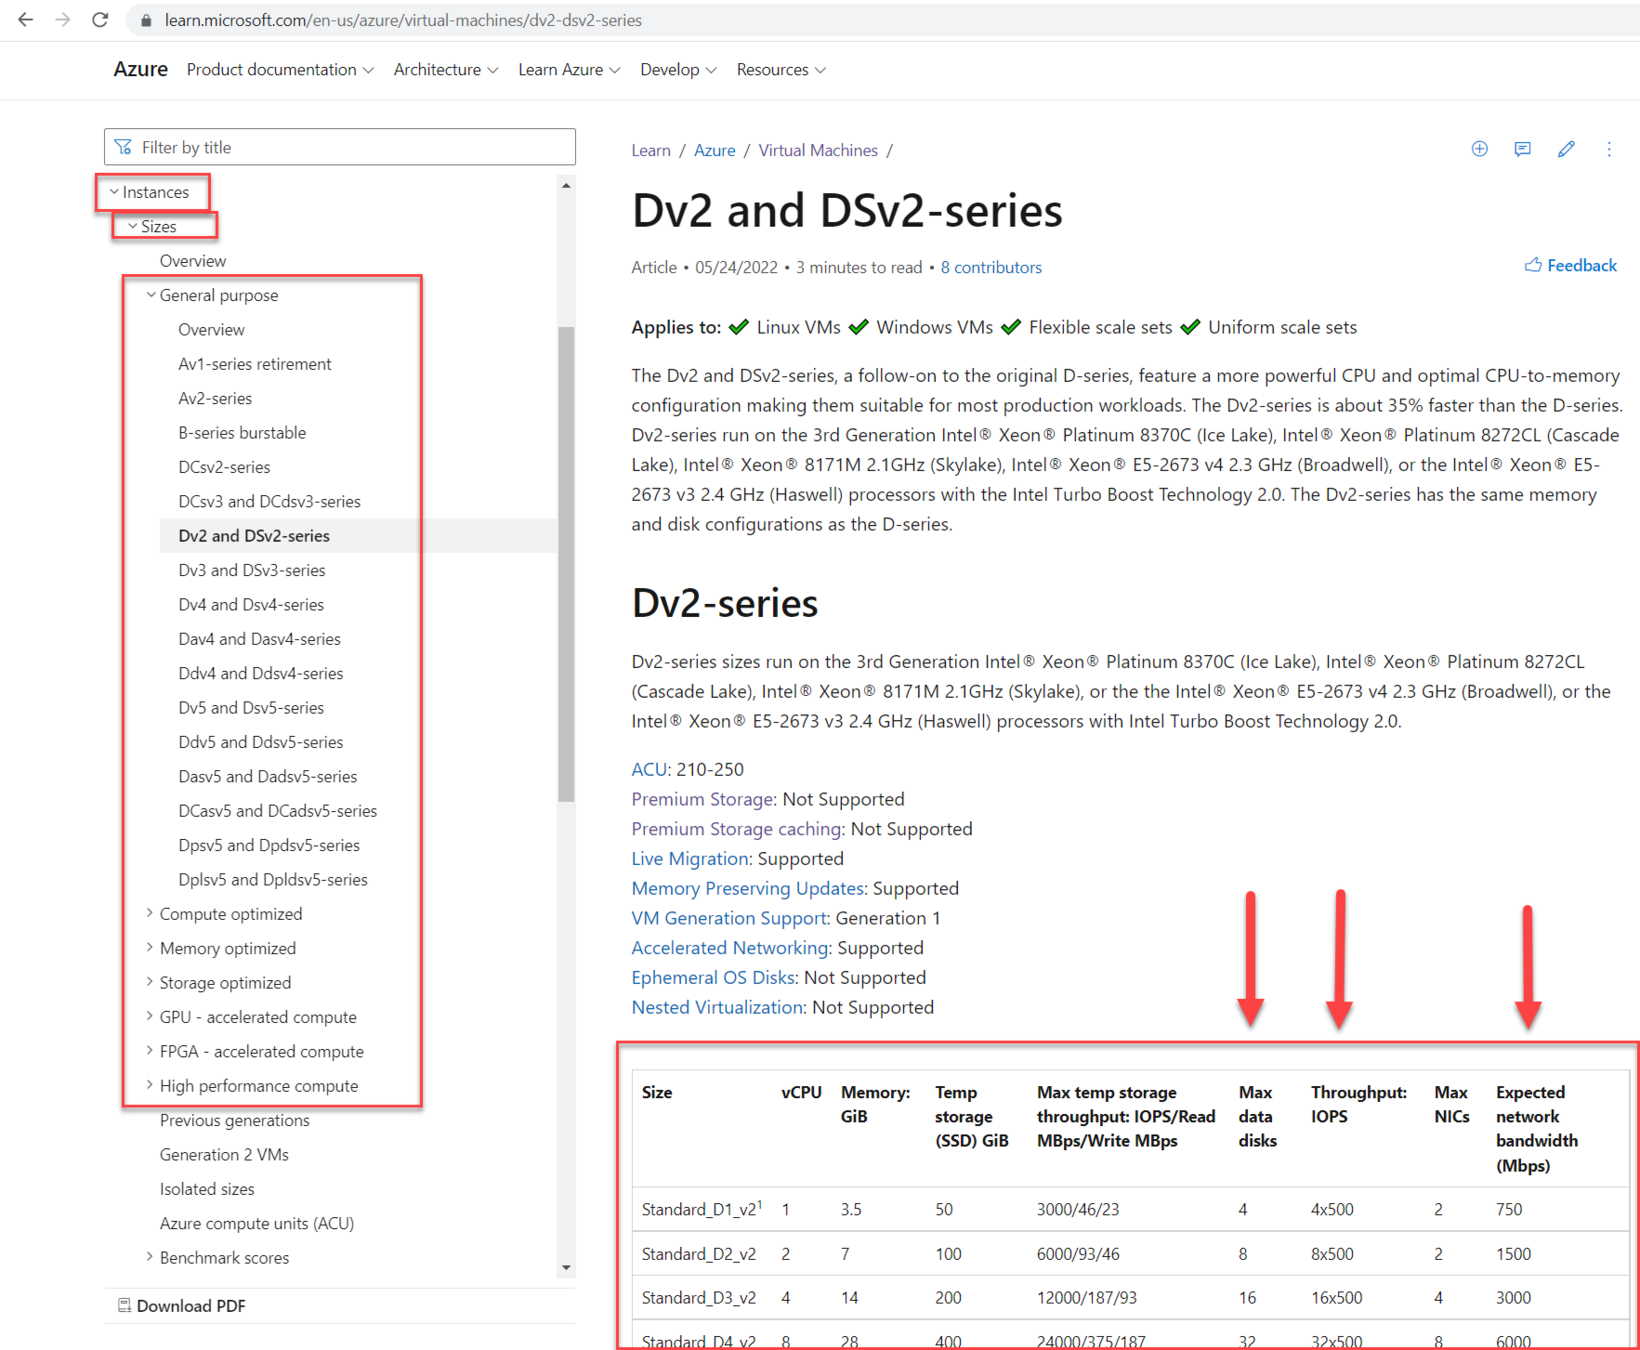Image resolution: width=1640 pixels, height=1350 pixels.
Task: Open Learn Azure dropdown menu
Action: [x=569, y=70]
